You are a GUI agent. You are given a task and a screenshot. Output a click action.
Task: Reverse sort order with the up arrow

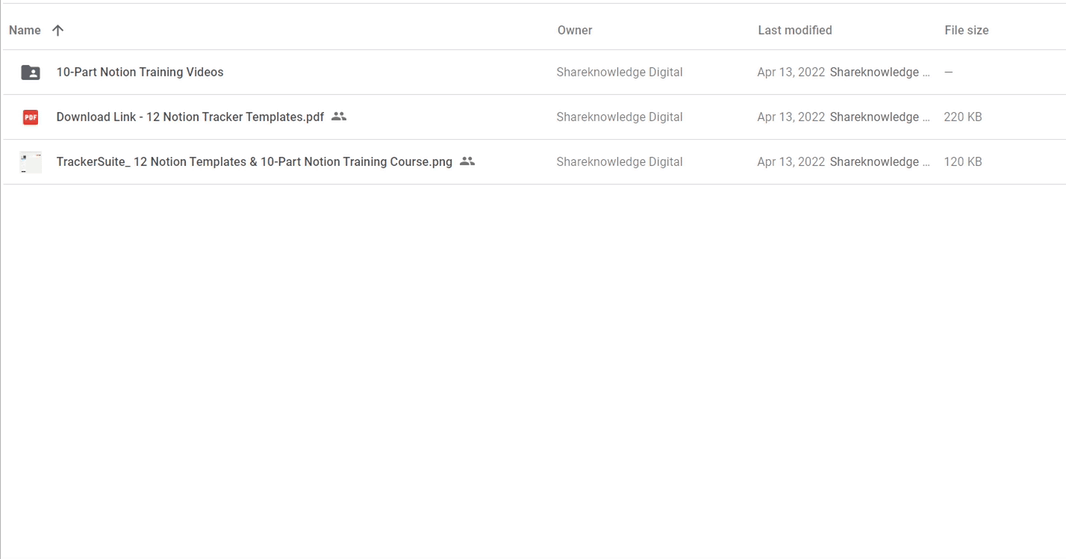[x=58, y=30]
